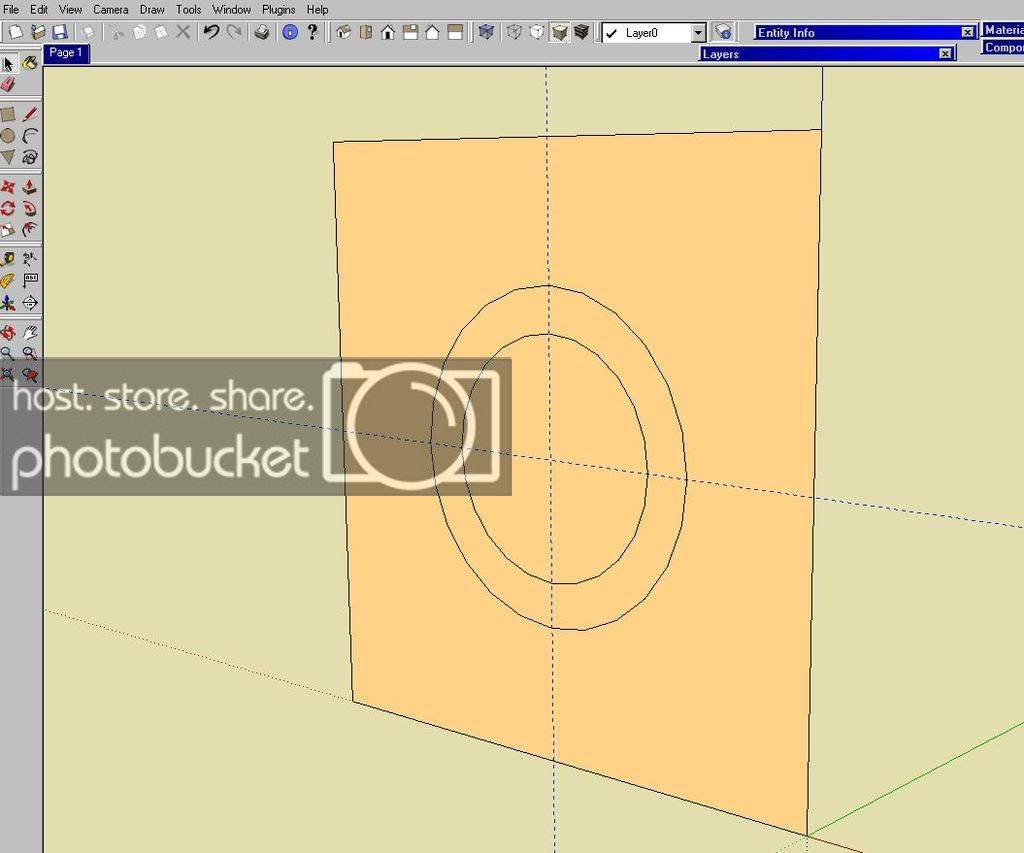Select the Line pencil tool
The image size is (1024, 853).
pyautogui.click(x=29, y=115)
